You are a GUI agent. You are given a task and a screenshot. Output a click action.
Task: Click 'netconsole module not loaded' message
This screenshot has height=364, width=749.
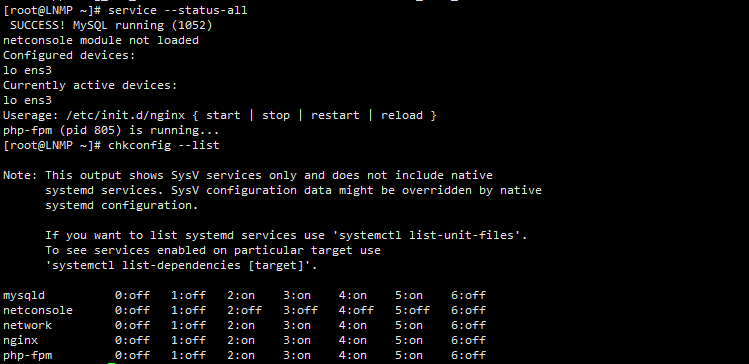[x=101, y=40]
